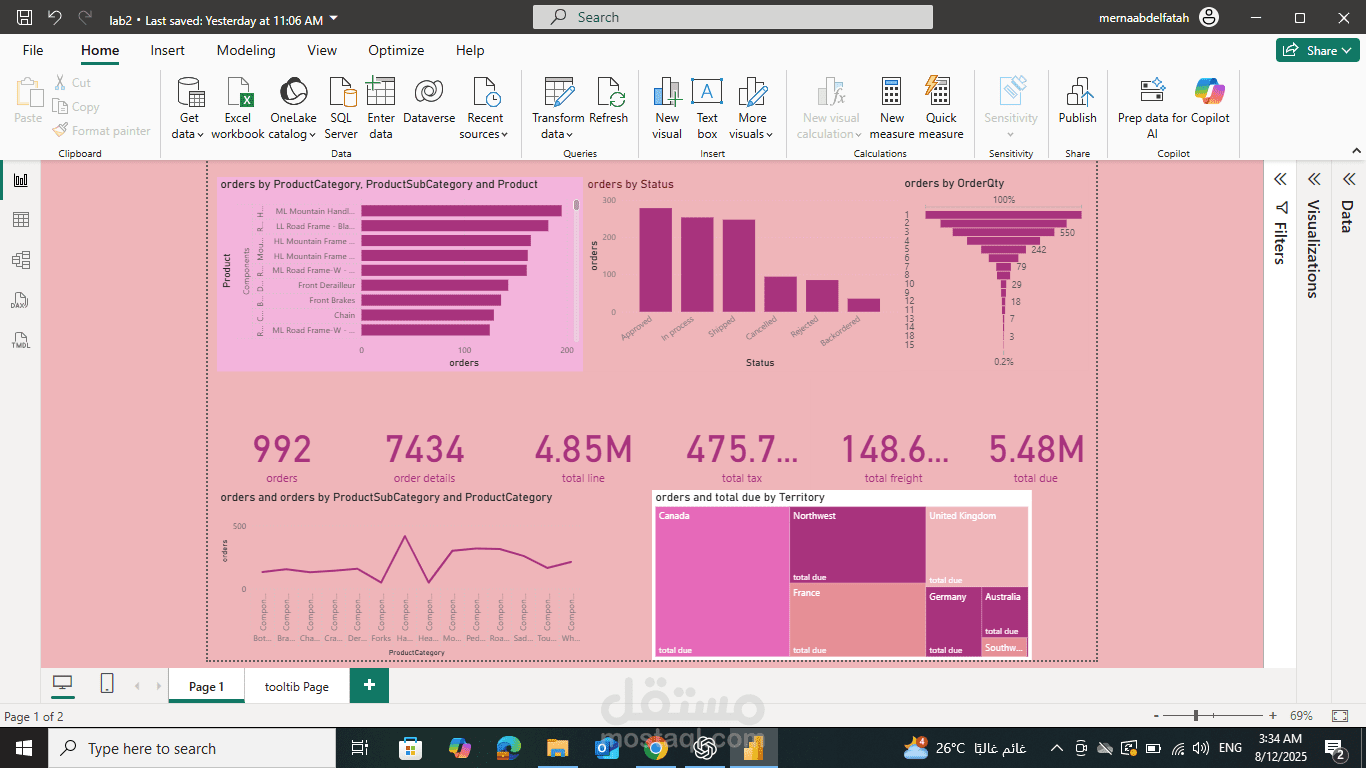
Task: Open the Help ribbon tab
Action: 470,50
